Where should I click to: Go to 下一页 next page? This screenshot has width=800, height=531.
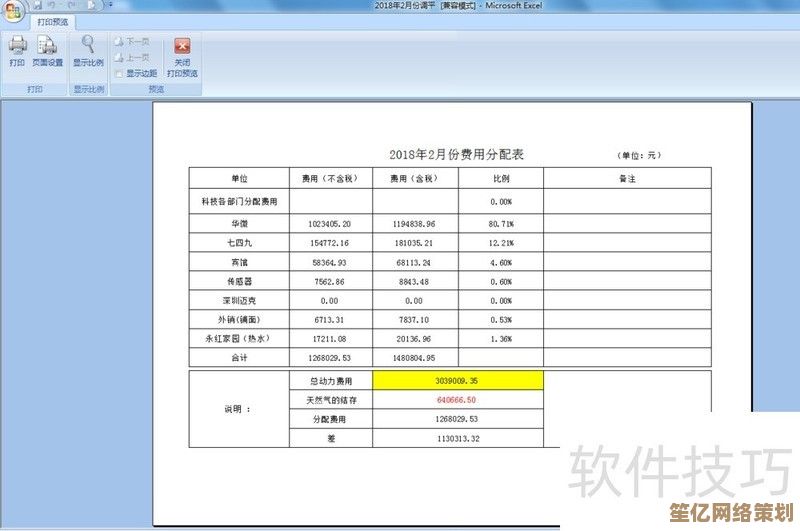pyautogui.click(x=132, y=41)
